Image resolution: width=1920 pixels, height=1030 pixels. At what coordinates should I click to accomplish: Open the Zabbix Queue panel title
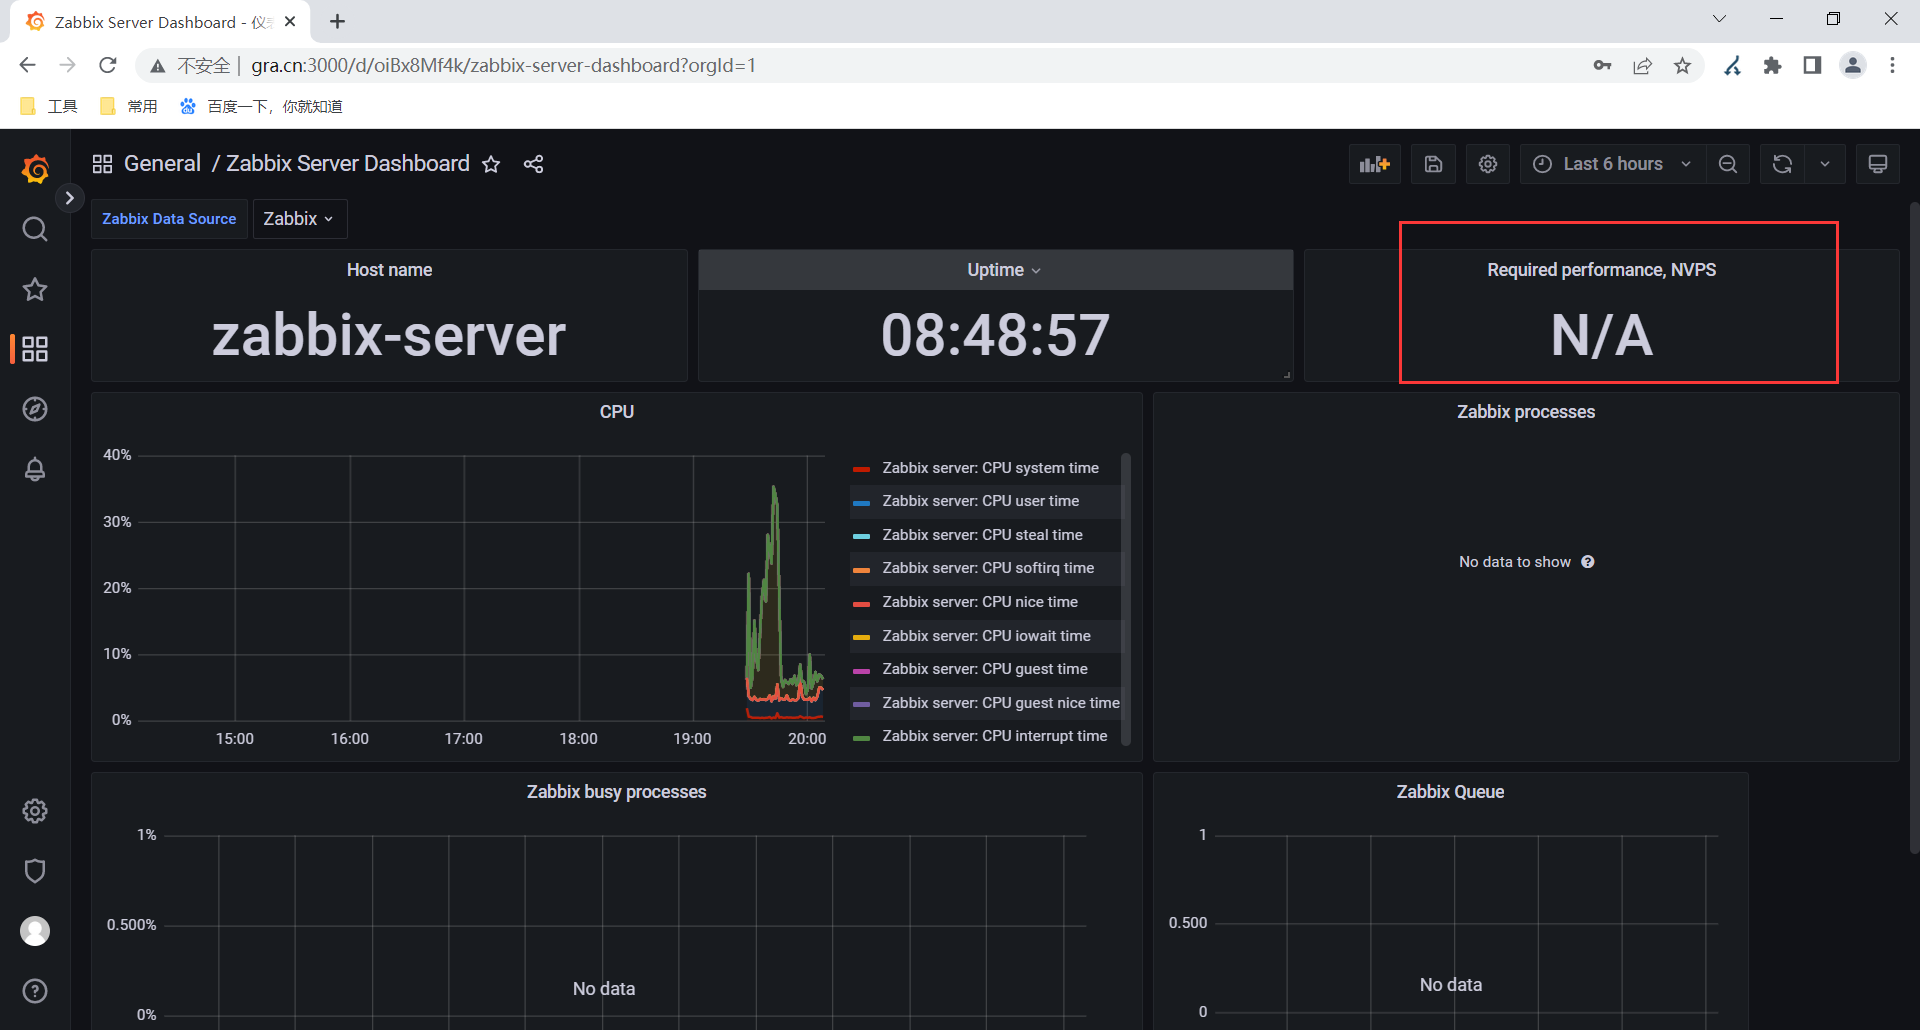[1450, 792]
